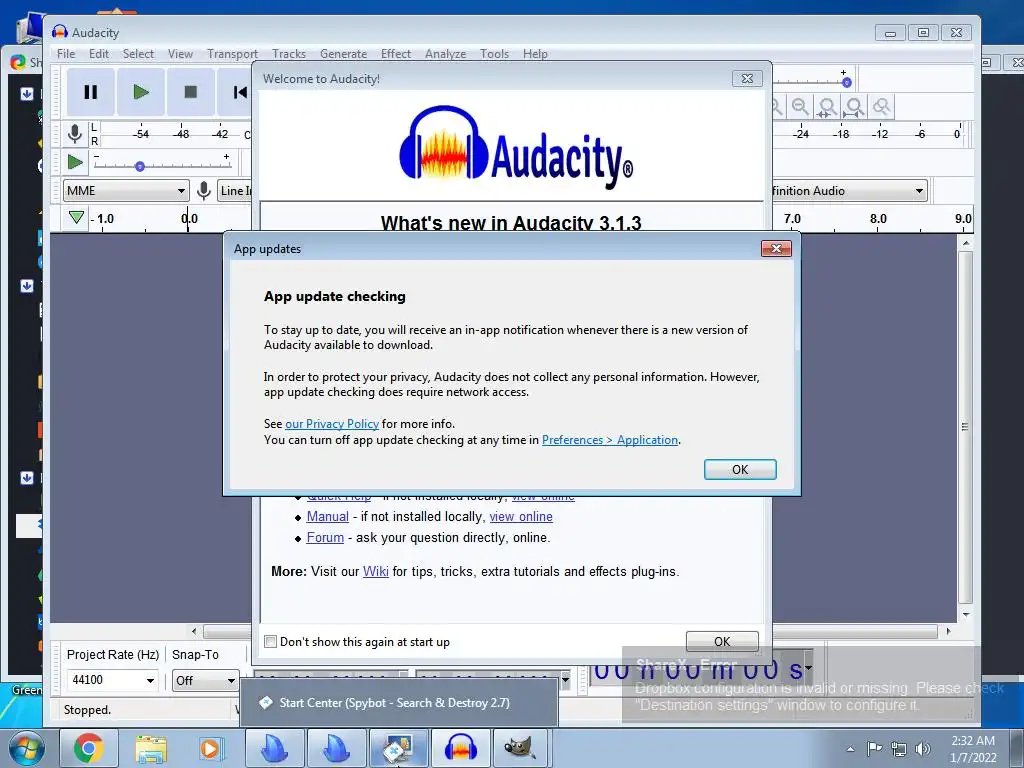Click the microphone icon beside the host dropdown
Viewport: 1024px width, 768px height.
pos(204,191)
